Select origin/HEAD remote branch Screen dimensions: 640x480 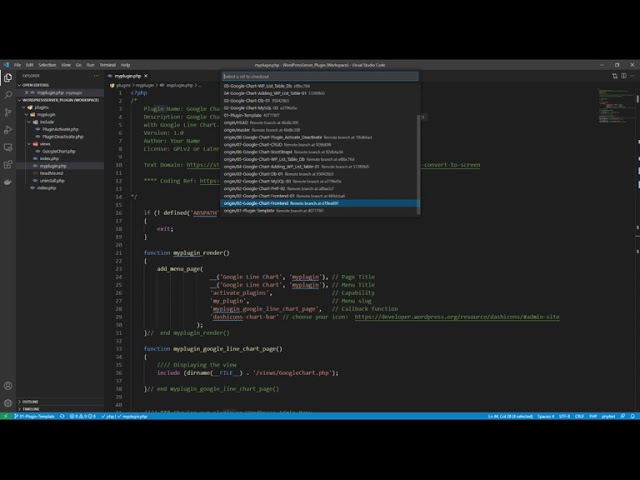(318, 122)
